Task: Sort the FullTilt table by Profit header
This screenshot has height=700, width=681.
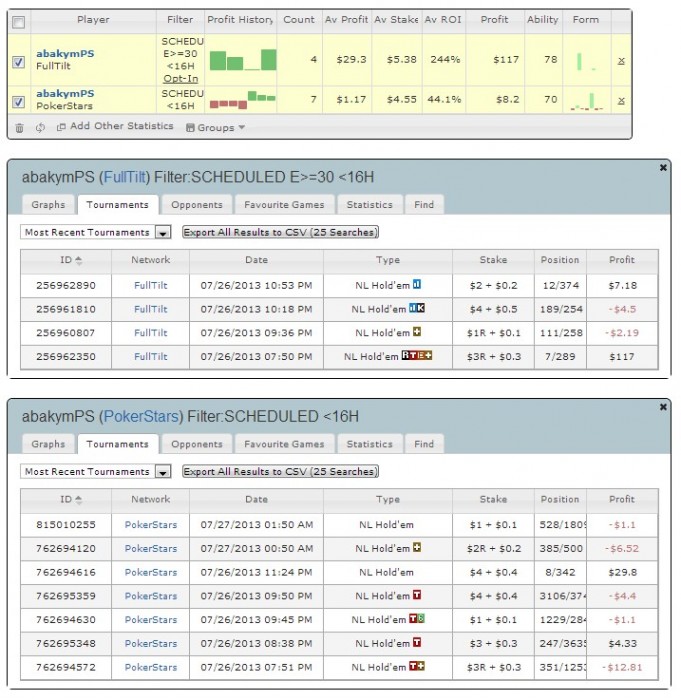Action: (622, 260)
